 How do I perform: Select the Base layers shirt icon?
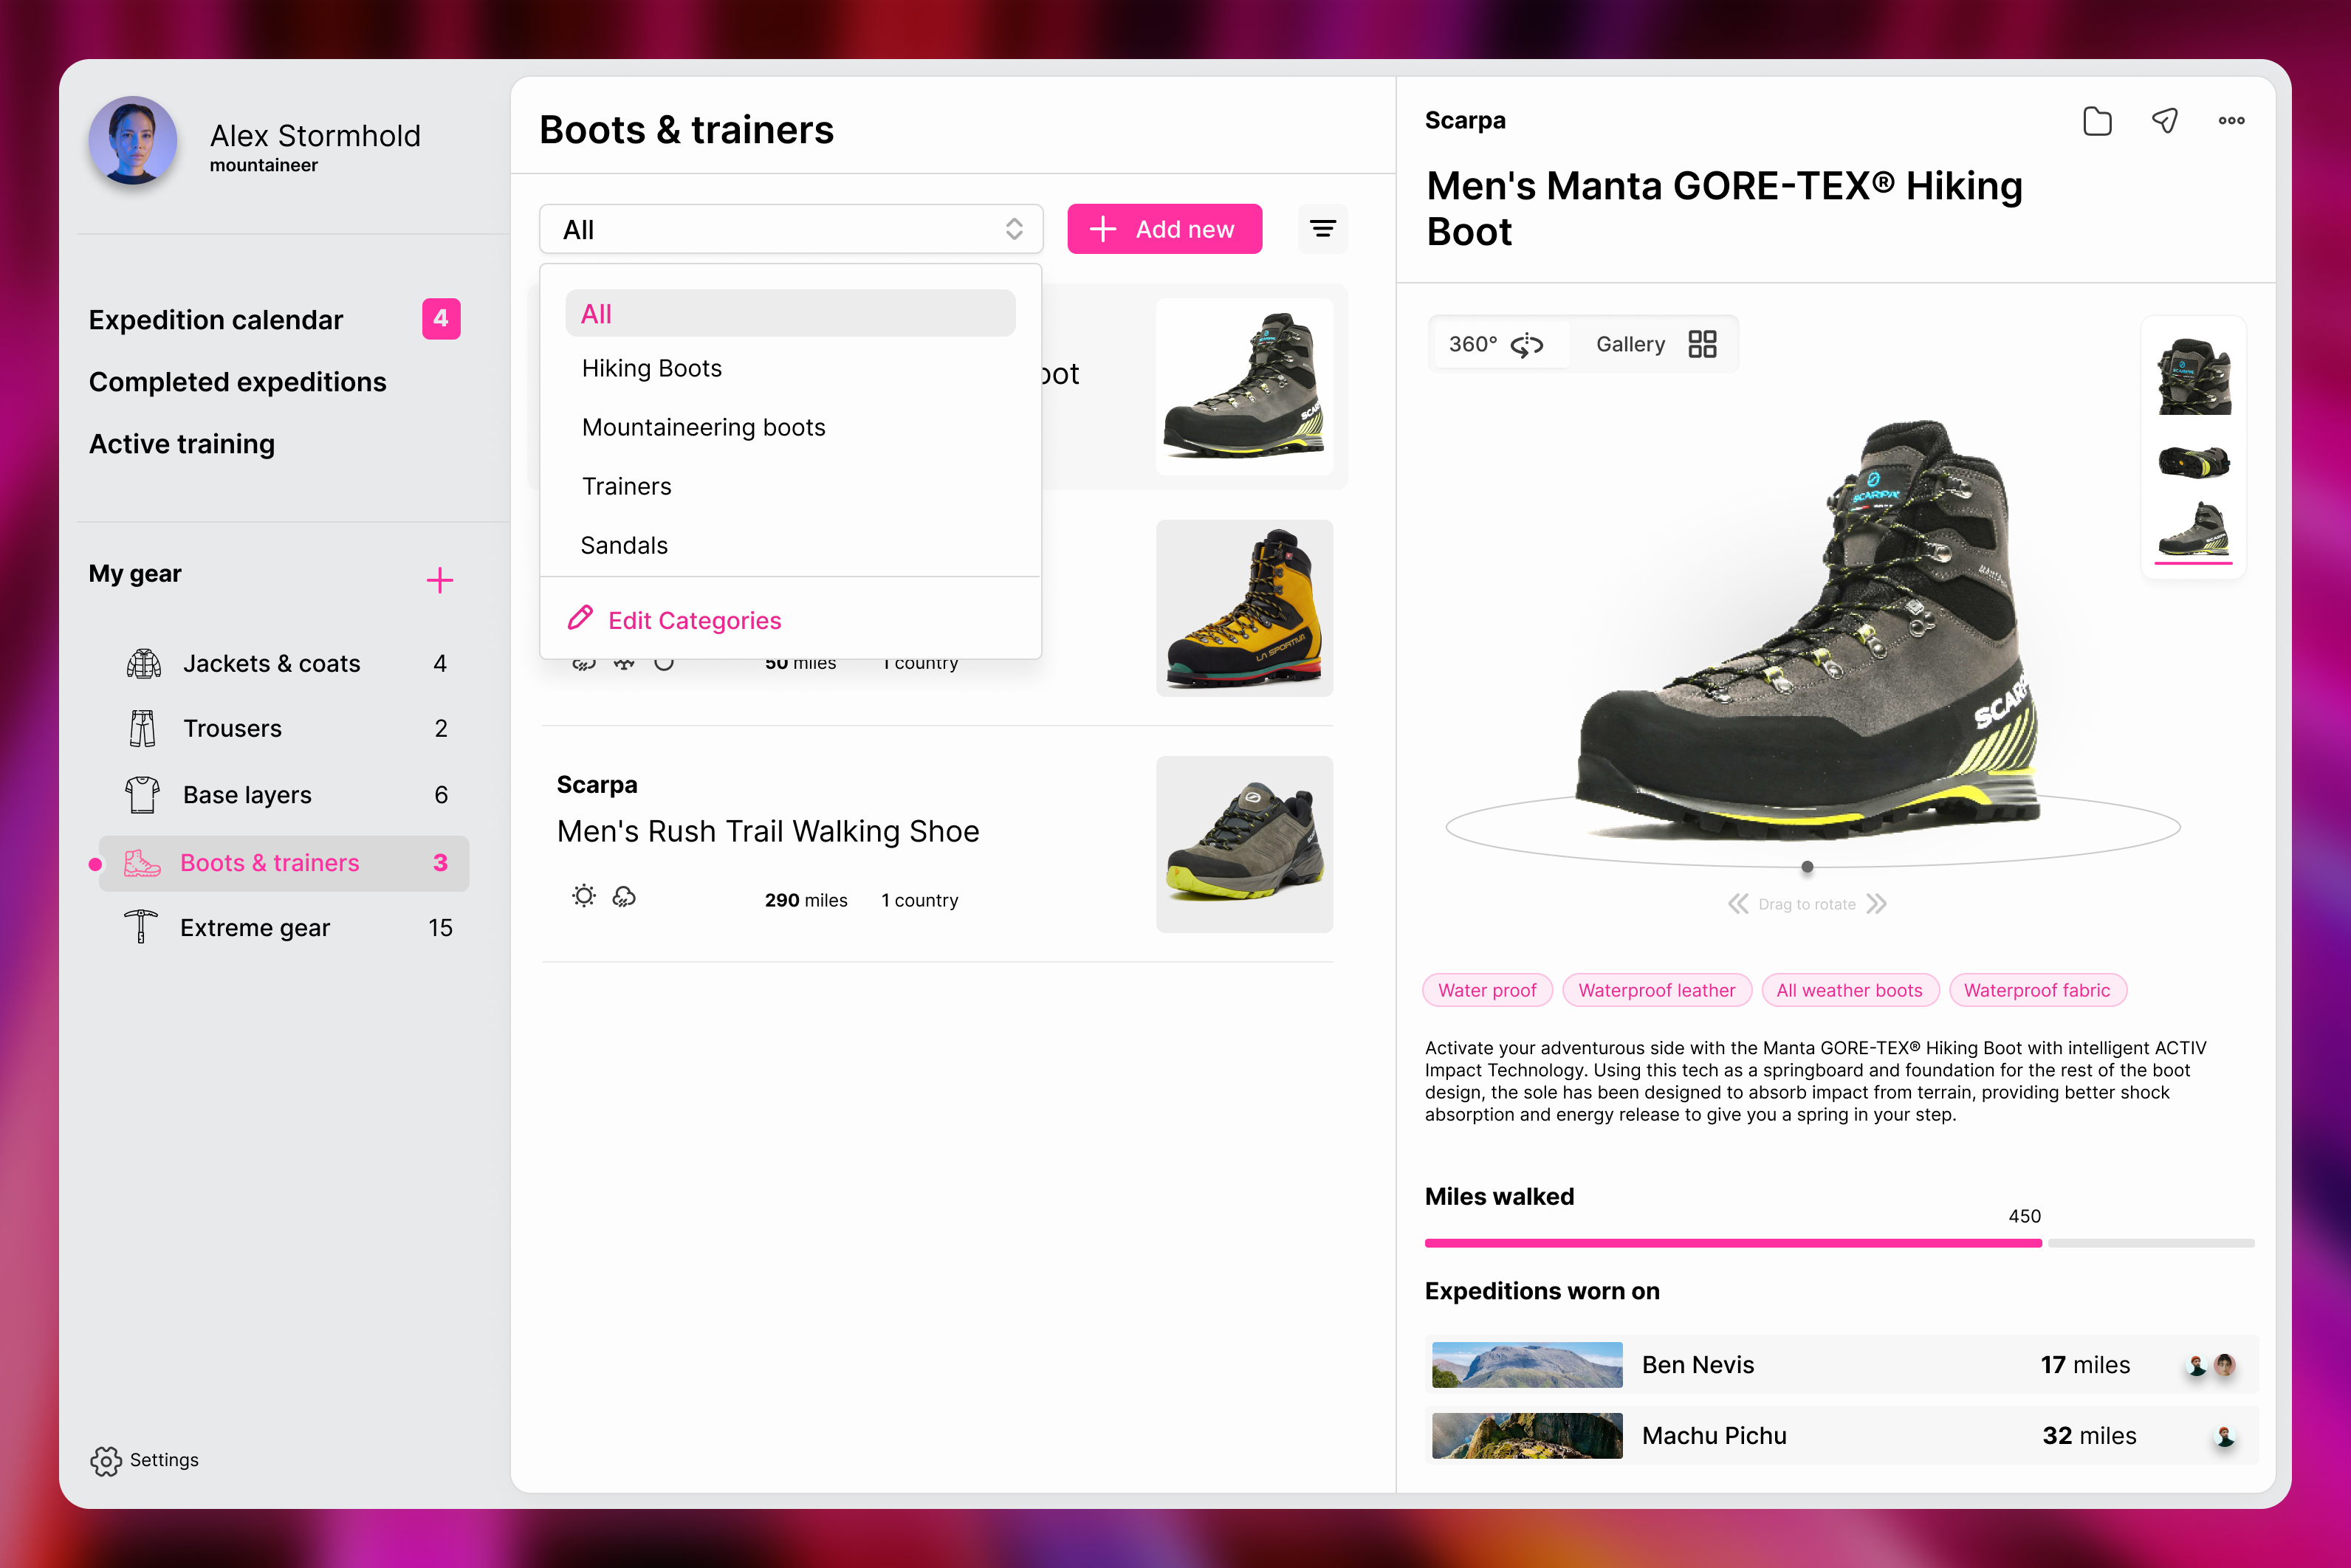tap(142, 794)
